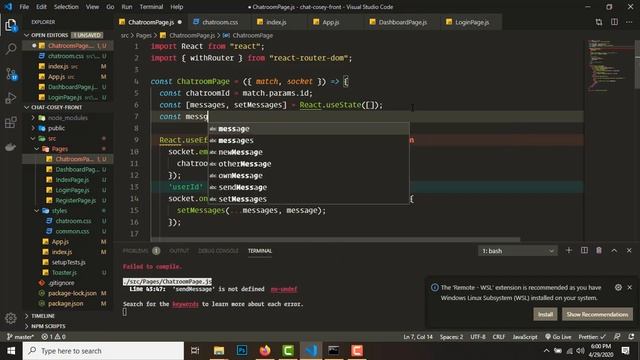The image size is (640, 360).
Task: Follow the keywords link in terminal
Action: [x=185, y=304]
